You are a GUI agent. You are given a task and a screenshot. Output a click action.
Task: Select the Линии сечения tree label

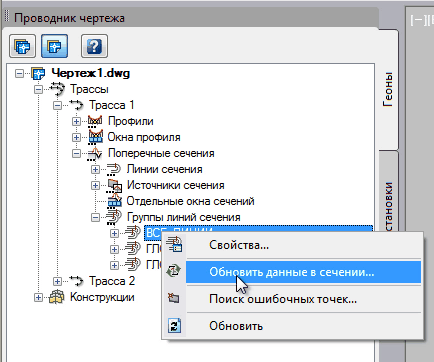point(165,169)
